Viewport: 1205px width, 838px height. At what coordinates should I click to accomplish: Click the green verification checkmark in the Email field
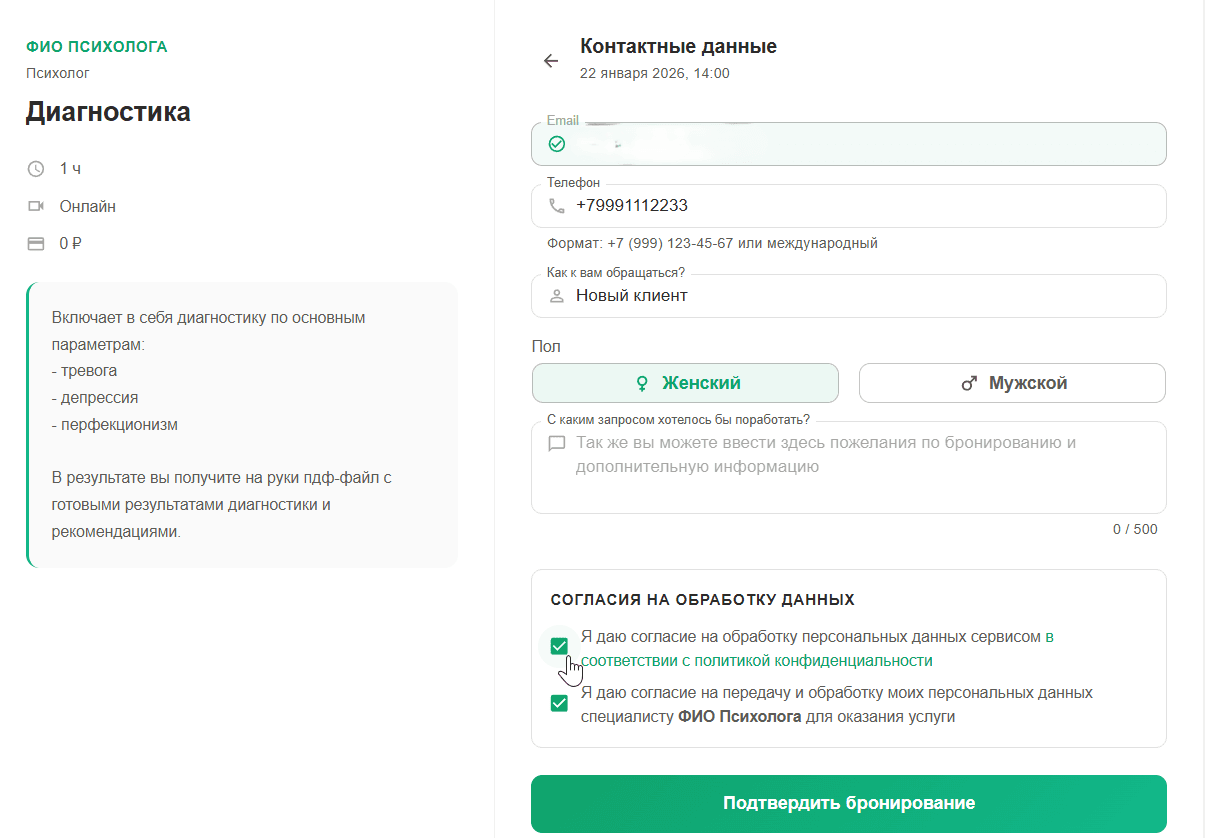(x=557, y=144)
